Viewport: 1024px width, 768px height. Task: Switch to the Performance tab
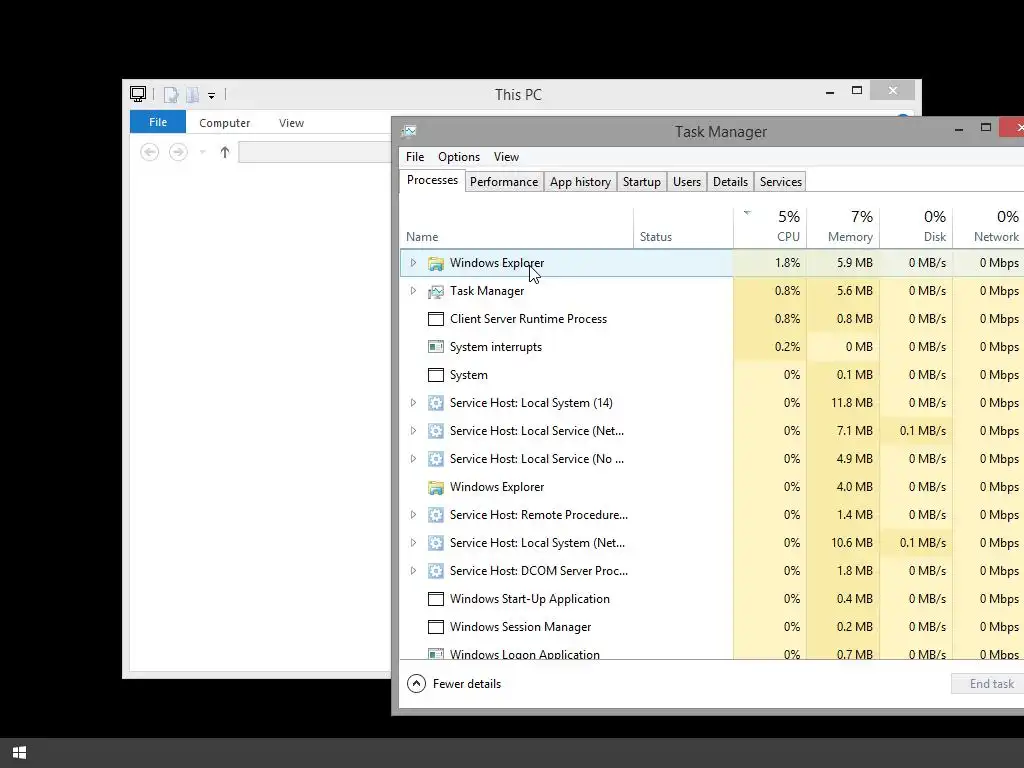(x=504, y=182)
